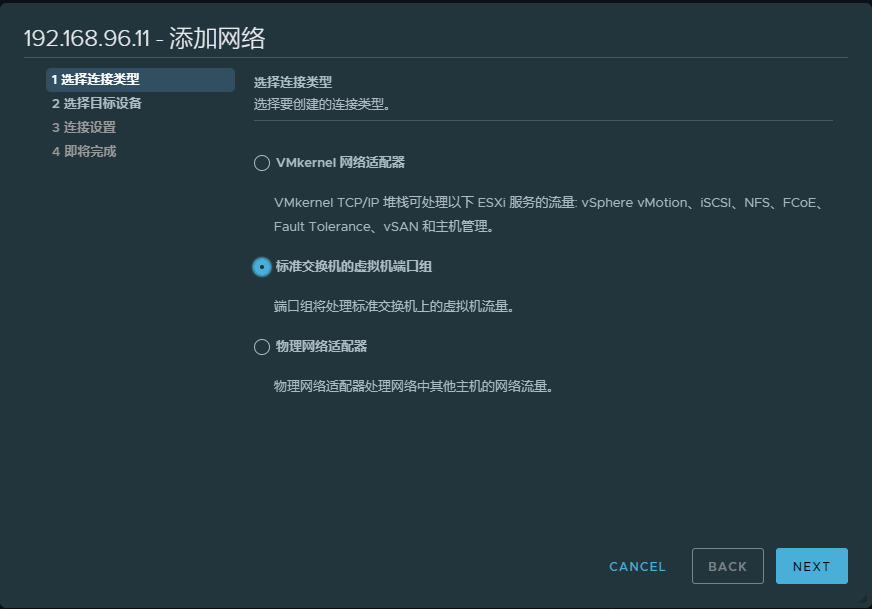
Task: Click the VMkernel TCP/IP description line
Action: coord(549,202)
